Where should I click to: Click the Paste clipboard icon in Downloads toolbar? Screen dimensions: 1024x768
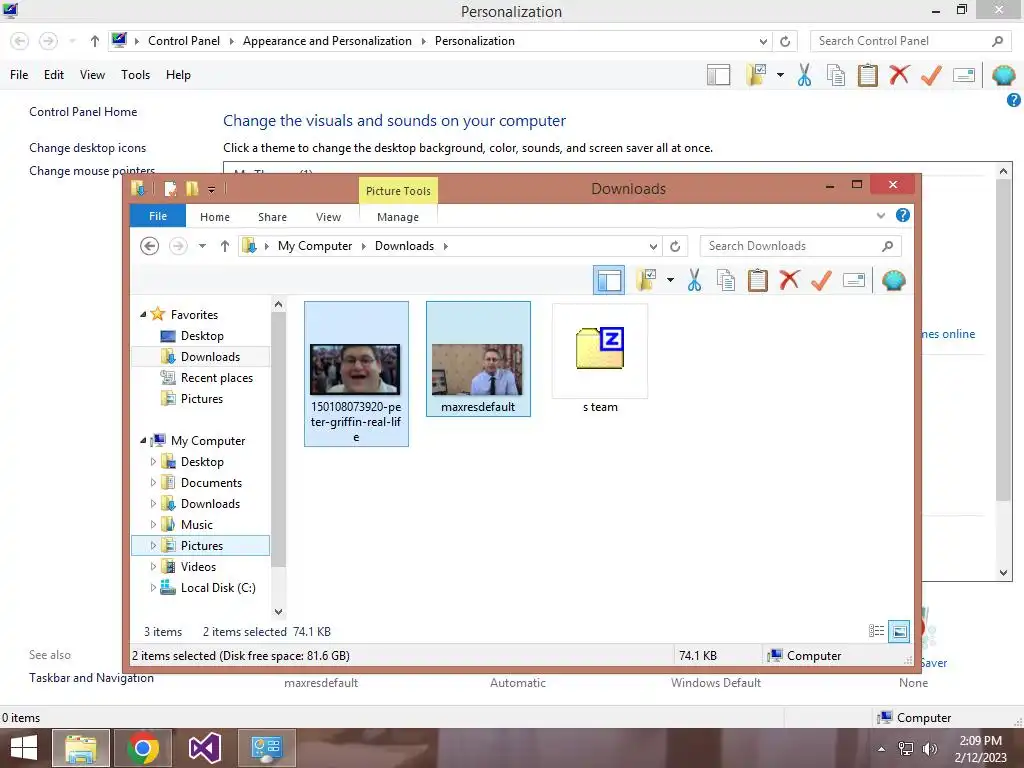pyautogui.click(x=758, y=281)
